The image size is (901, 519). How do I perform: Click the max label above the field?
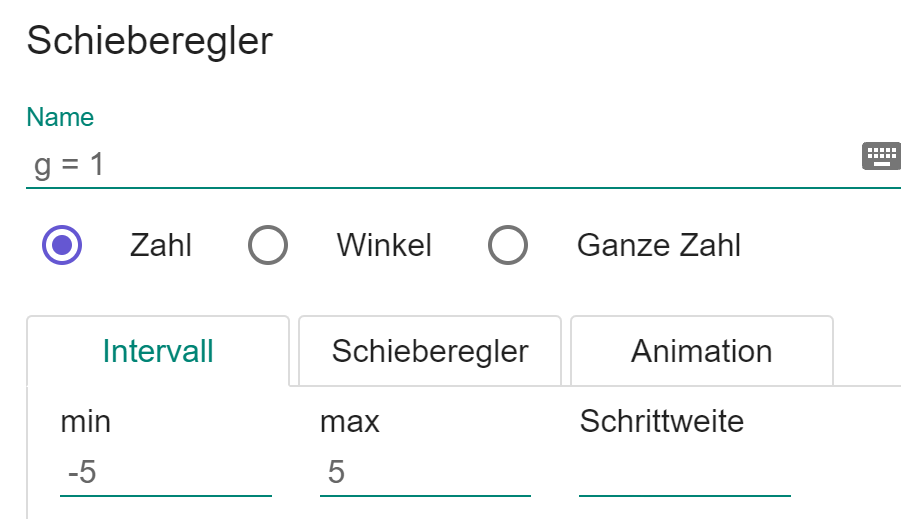pyautogui.click(x=350, y=421)
